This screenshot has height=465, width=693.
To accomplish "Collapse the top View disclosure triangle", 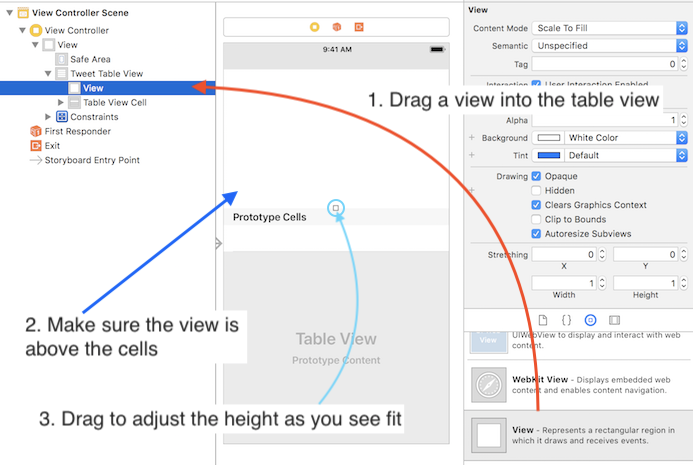I will [35, 45].
